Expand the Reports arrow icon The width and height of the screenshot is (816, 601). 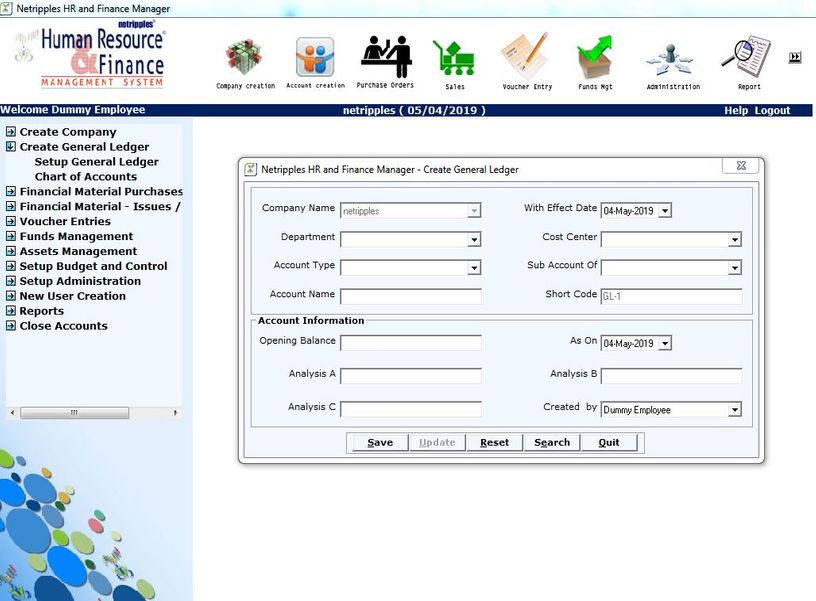pyautogui.click(x=10, y=311)
